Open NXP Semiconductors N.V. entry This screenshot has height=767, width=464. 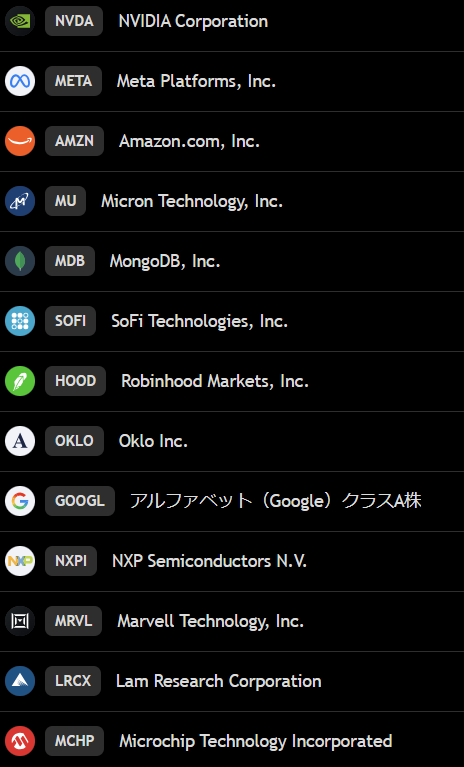[209, 561]
